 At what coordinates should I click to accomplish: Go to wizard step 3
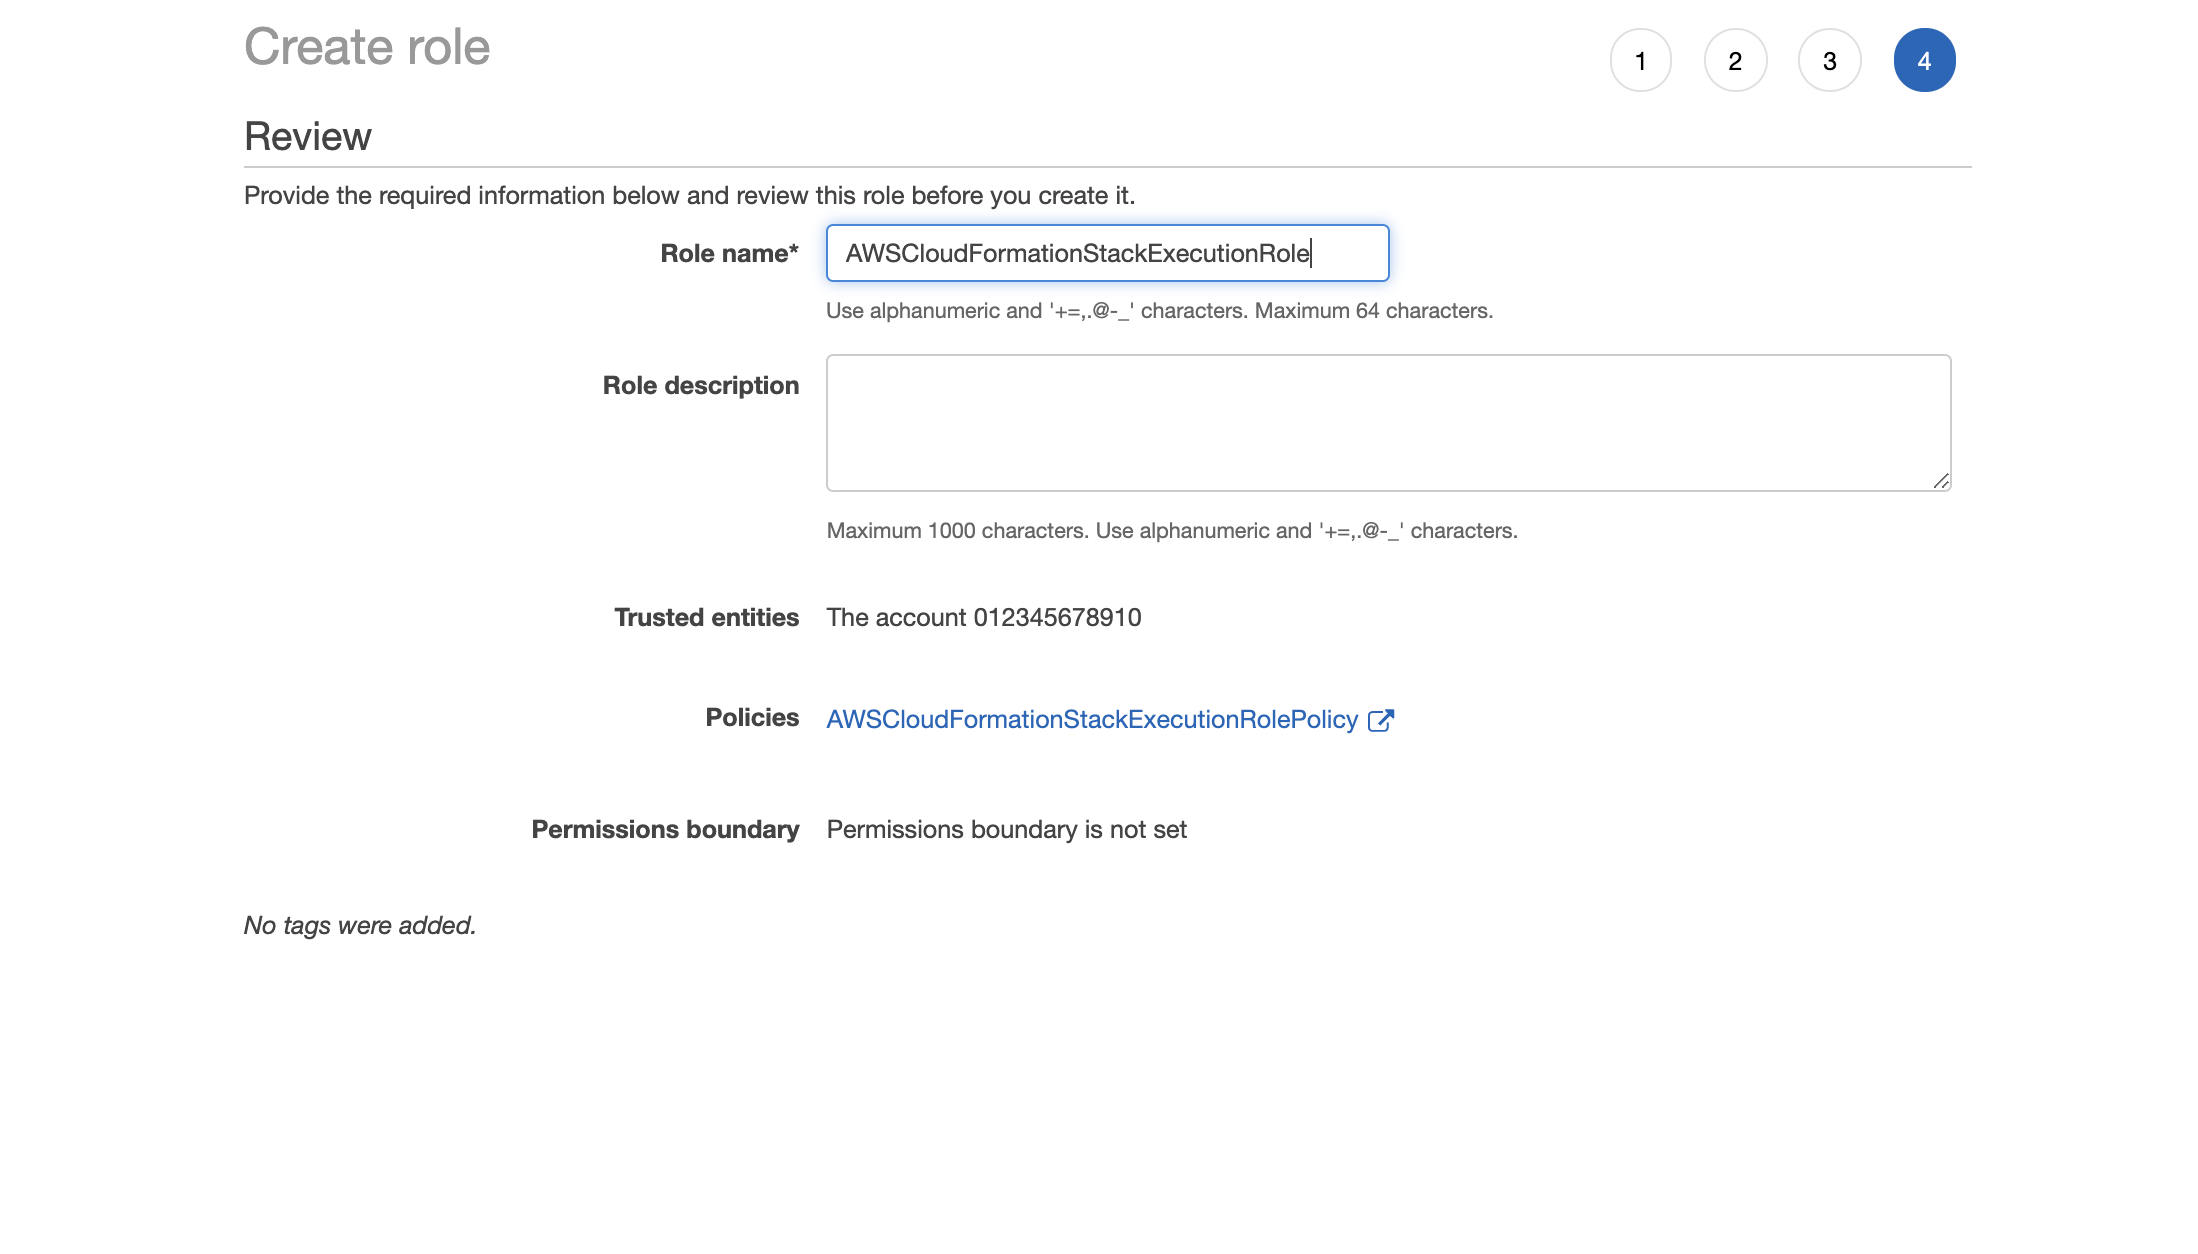tap(1829, 60)
